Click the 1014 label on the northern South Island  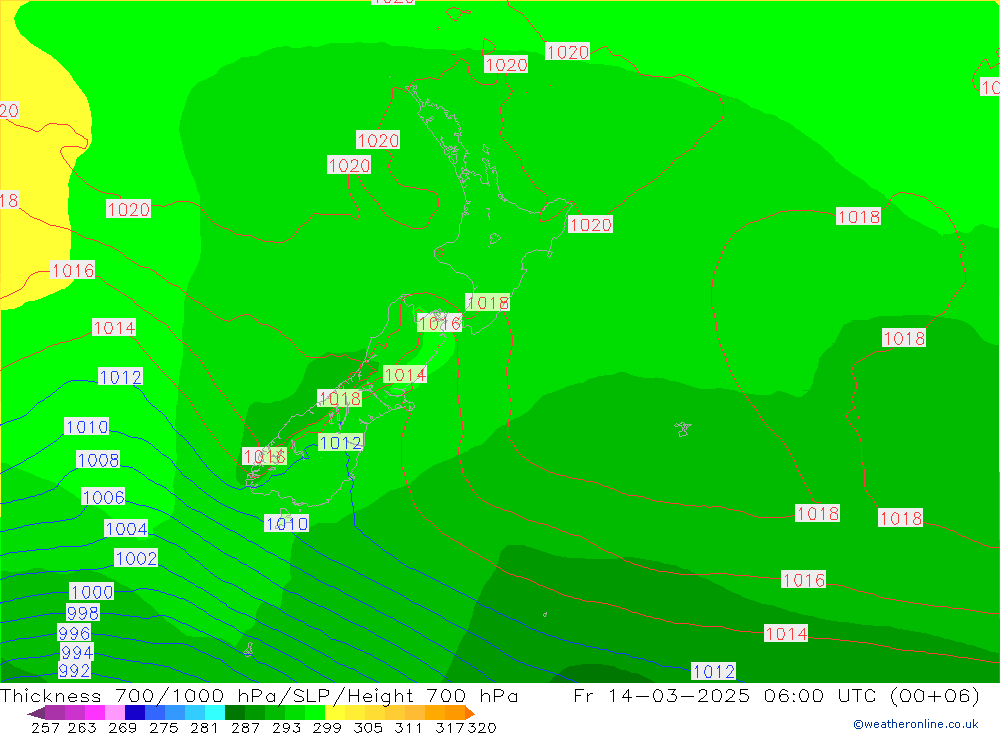click(x=405, y=374)
